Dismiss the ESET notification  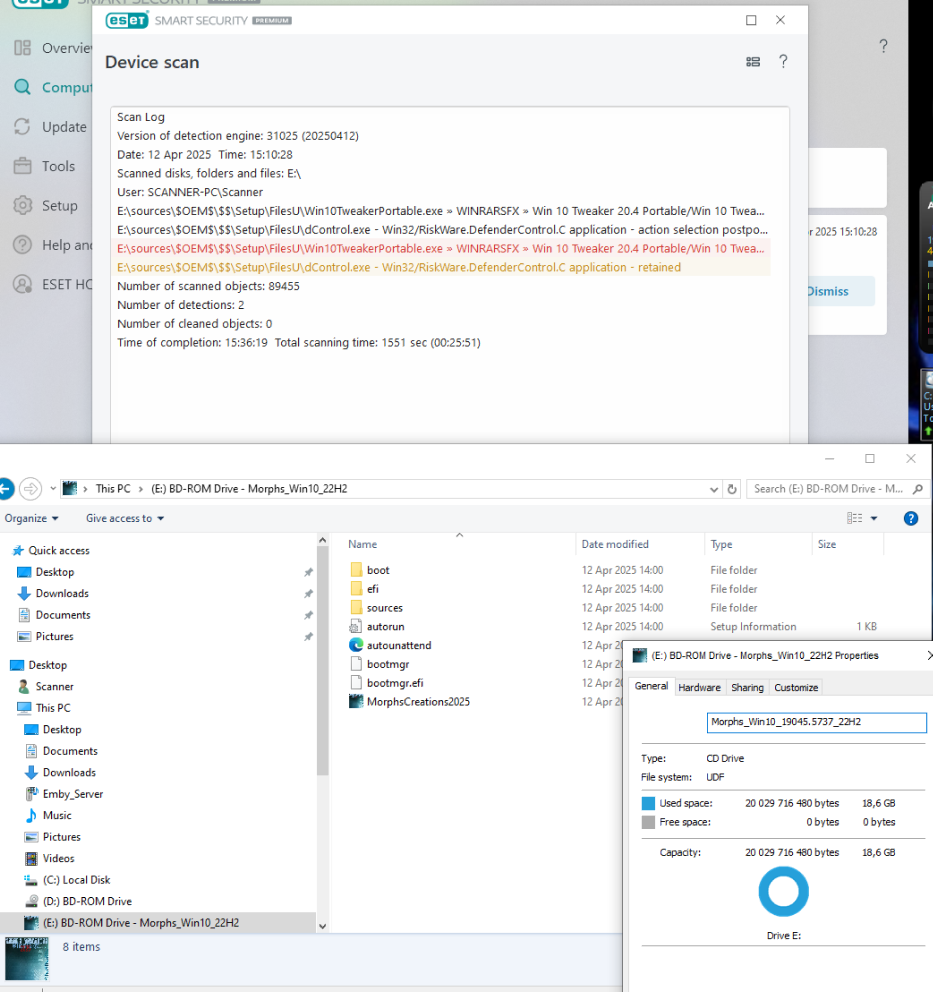click(828, 291)
